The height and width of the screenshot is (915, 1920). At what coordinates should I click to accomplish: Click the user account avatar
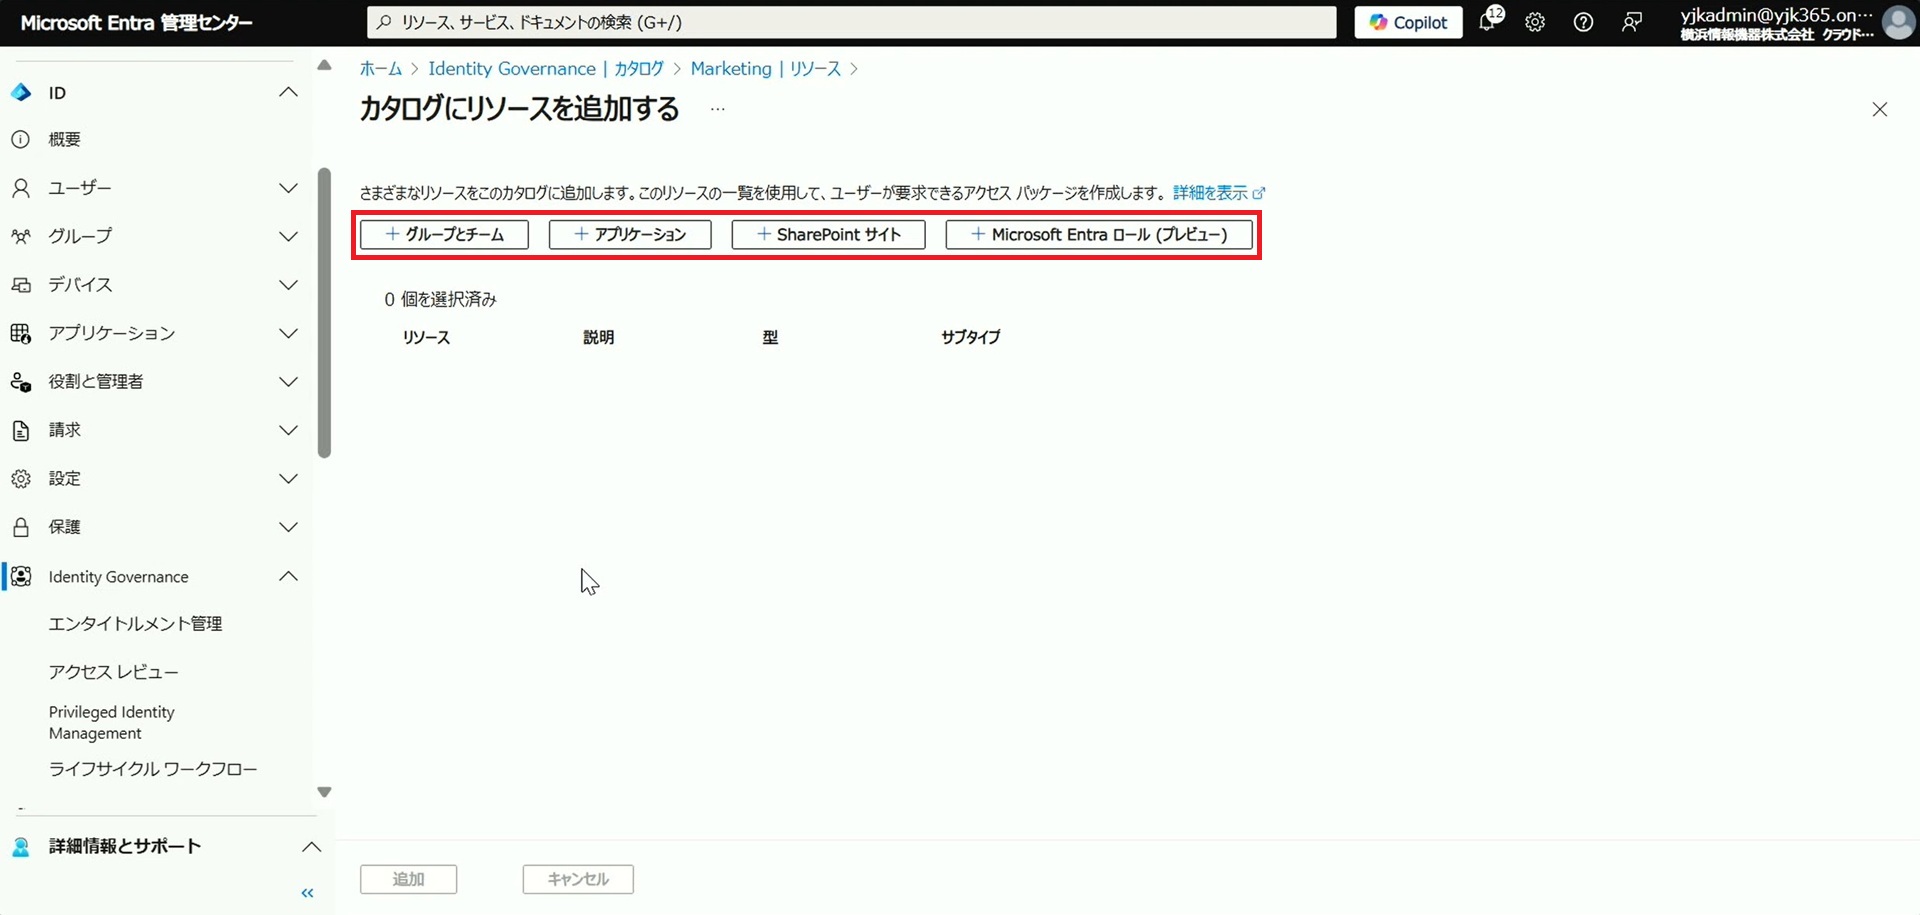pyautogui.click(x=1897, y=22)
